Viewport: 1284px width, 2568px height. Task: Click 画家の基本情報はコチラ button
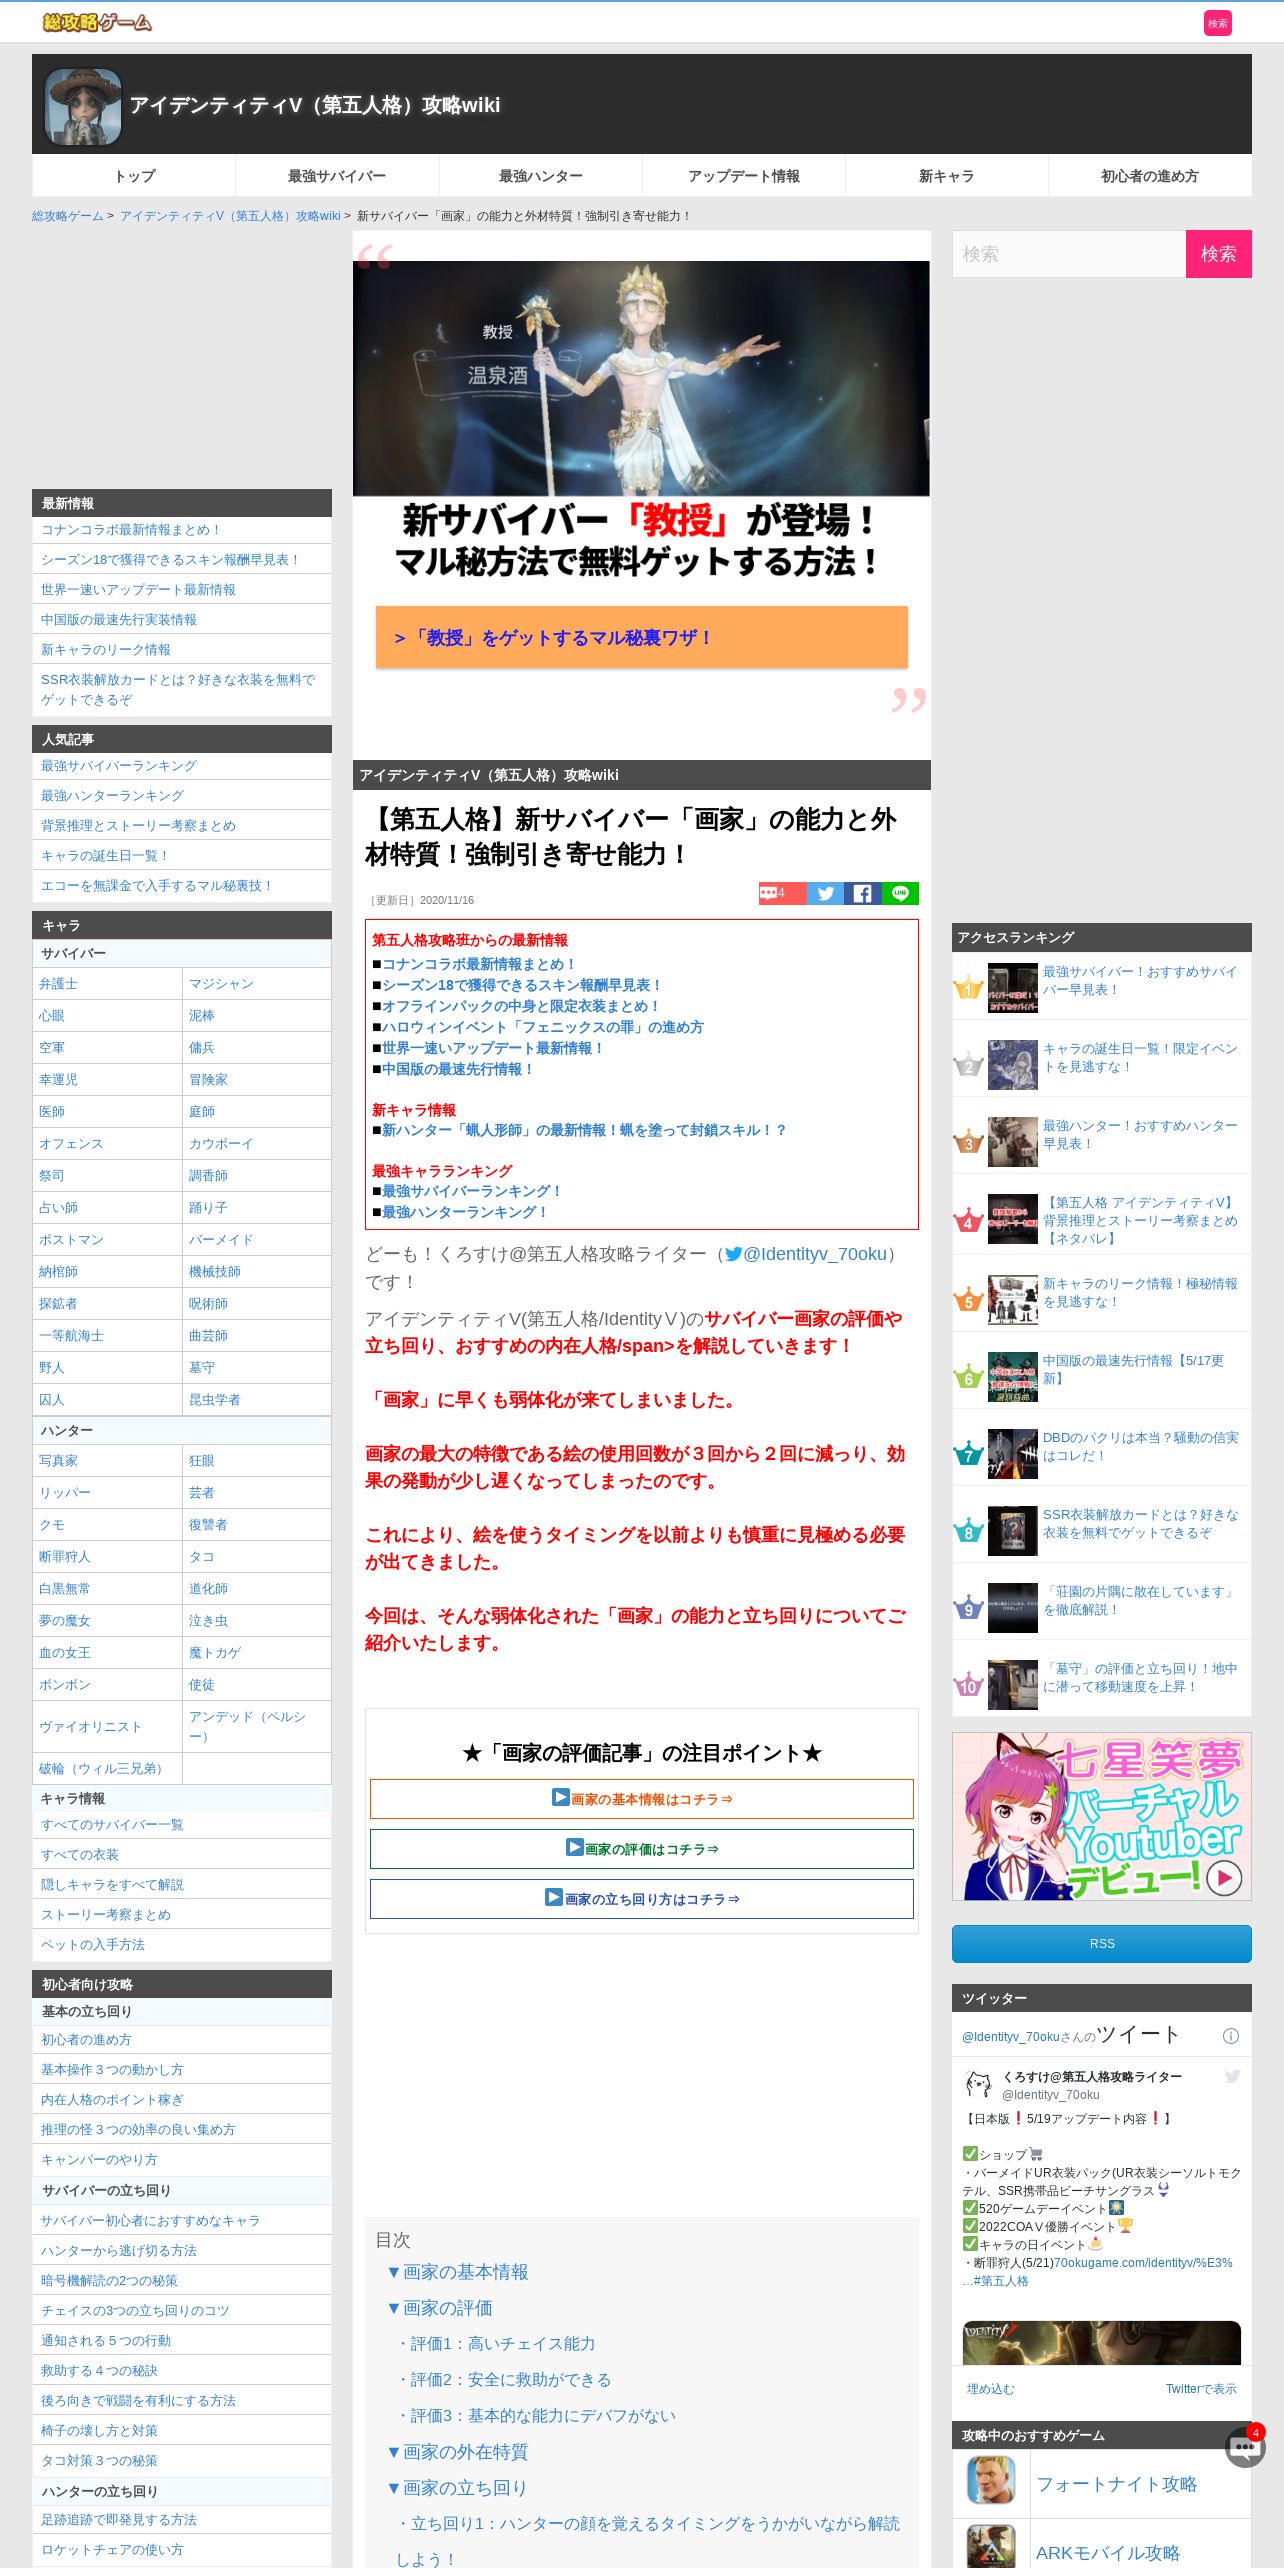click(x=642, y=1798)
